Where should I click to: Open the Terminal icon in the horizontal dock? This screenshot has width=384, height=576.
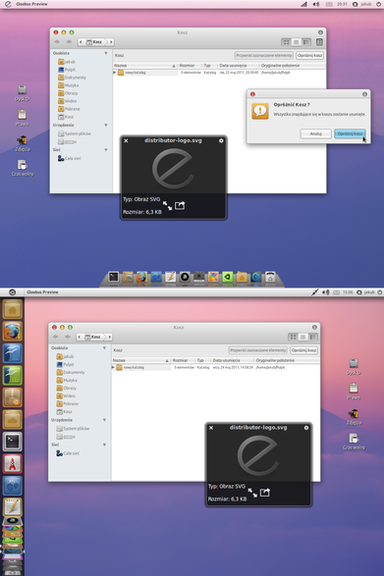click(114, 277)
